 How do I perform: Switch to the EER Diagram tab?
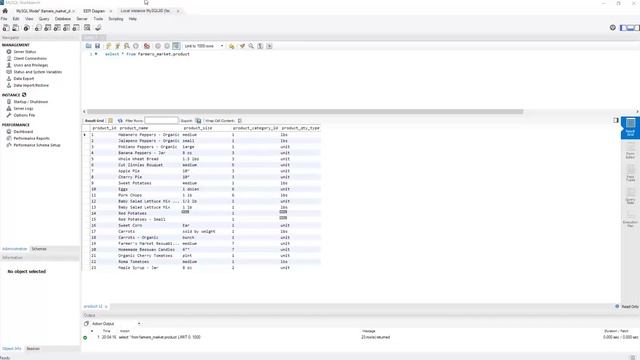click(94, 11)
